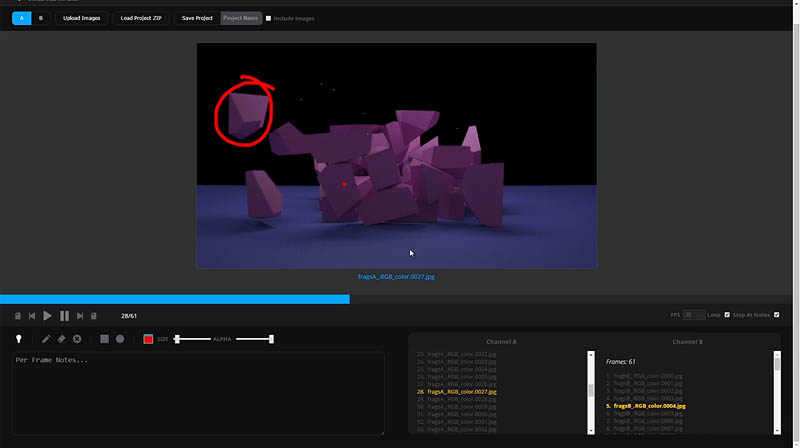The height and width of the screenshot is (448, 800).
Task: Click the play button
Action: 47,316
